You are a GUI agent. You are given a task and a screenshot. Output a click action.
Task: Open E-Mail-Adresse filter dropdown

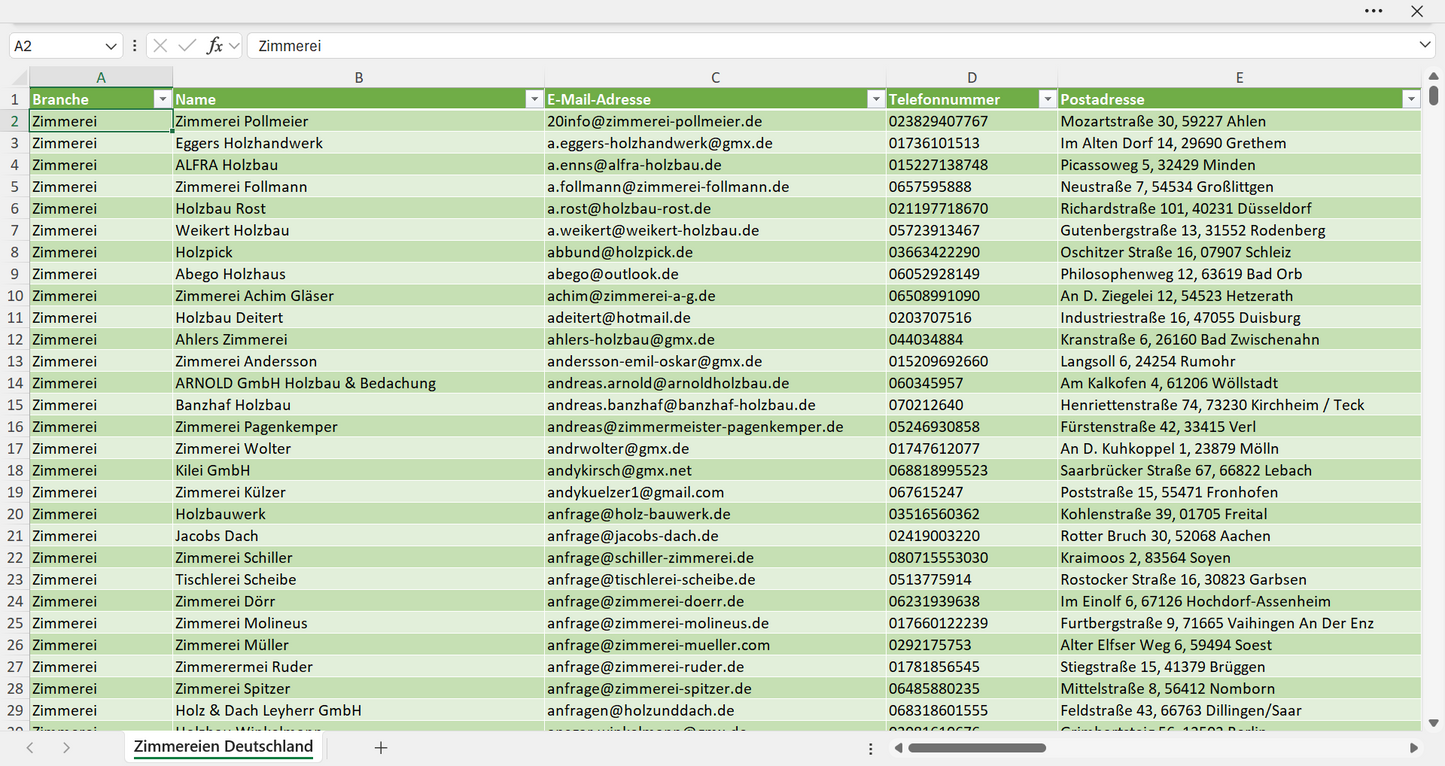876,99
